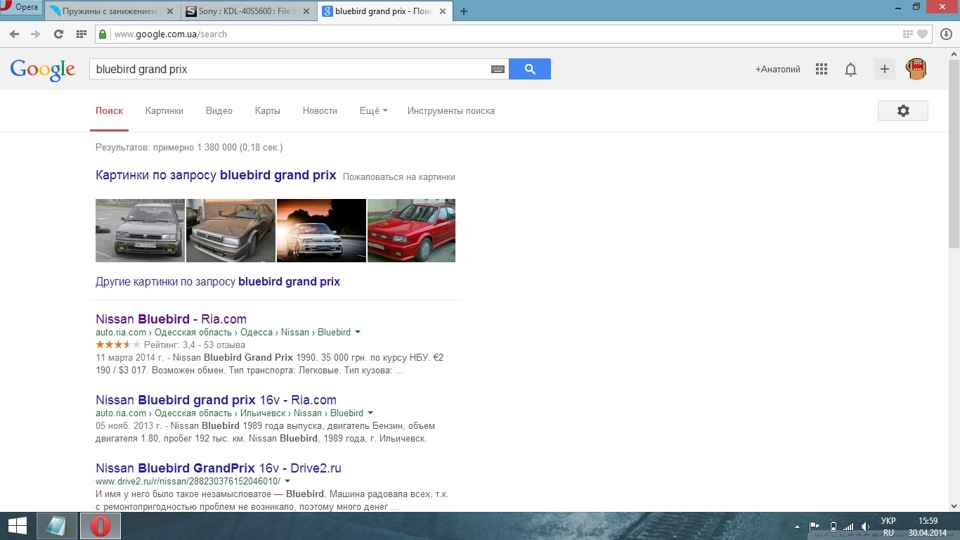This screenshot has width=960, height=540.
Task: Click the blue search magnifier button
Action: tap(530, 69)
